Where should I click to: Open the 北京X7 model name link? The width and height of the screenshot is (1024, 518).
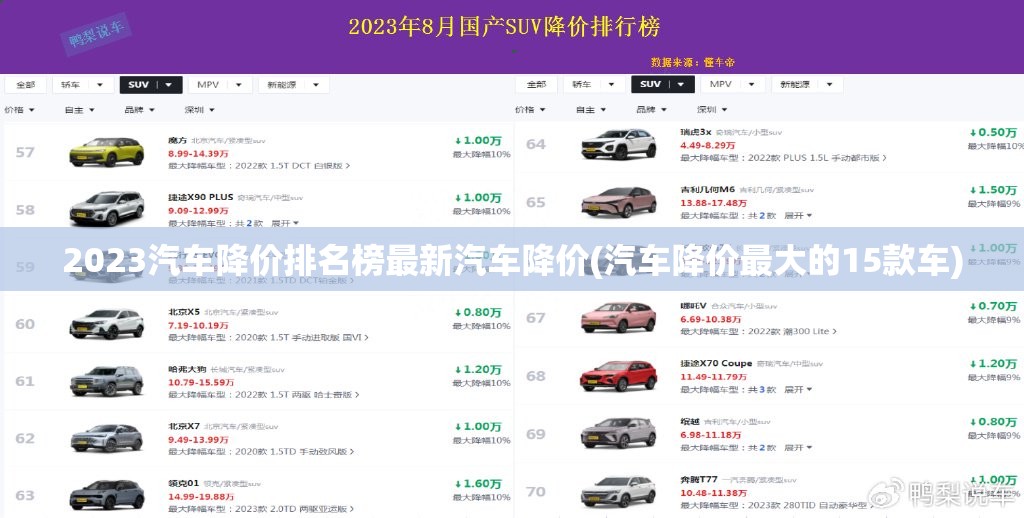point(184,426)
